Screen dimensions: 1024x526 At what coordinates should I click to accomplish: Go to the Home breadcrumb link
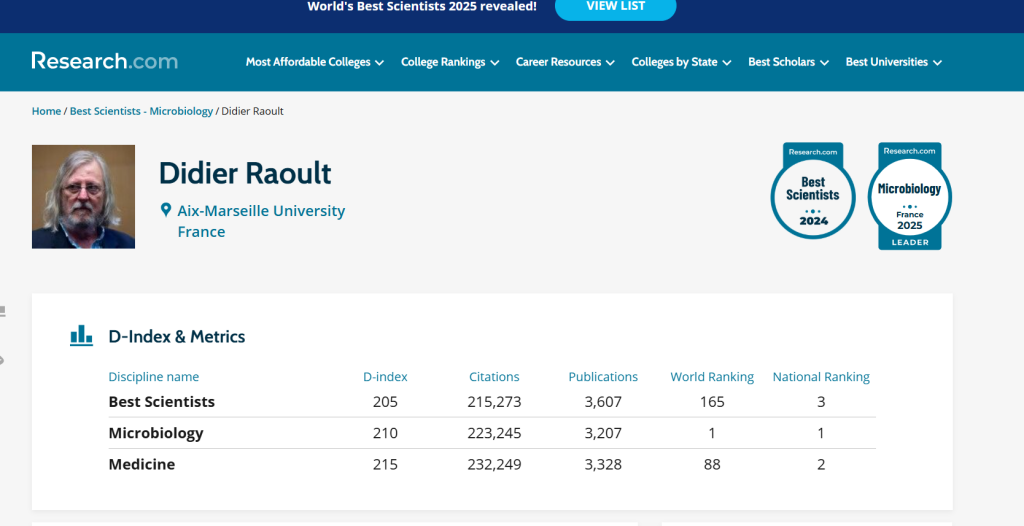point(46,111)
